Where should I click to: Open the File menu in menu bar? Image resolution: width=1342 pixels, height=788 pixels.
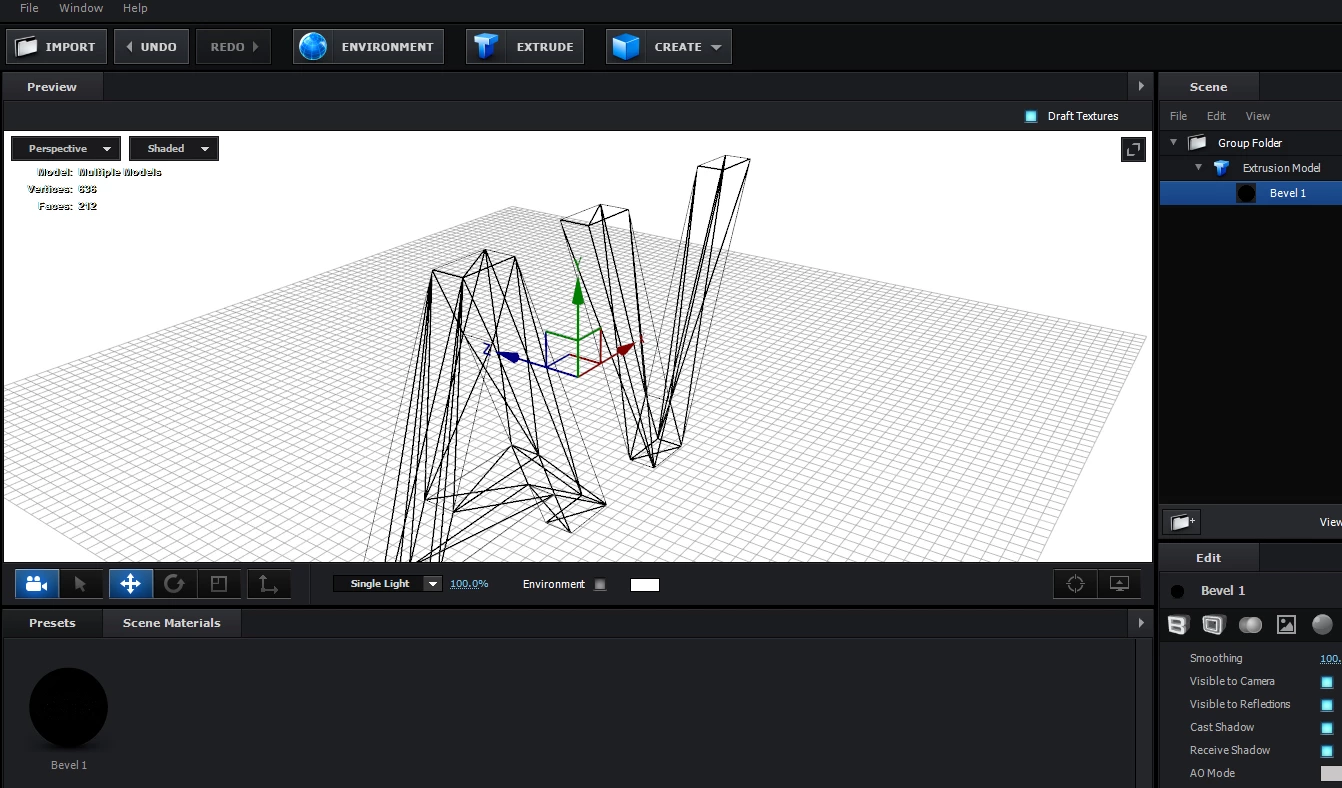click(30, 8)
